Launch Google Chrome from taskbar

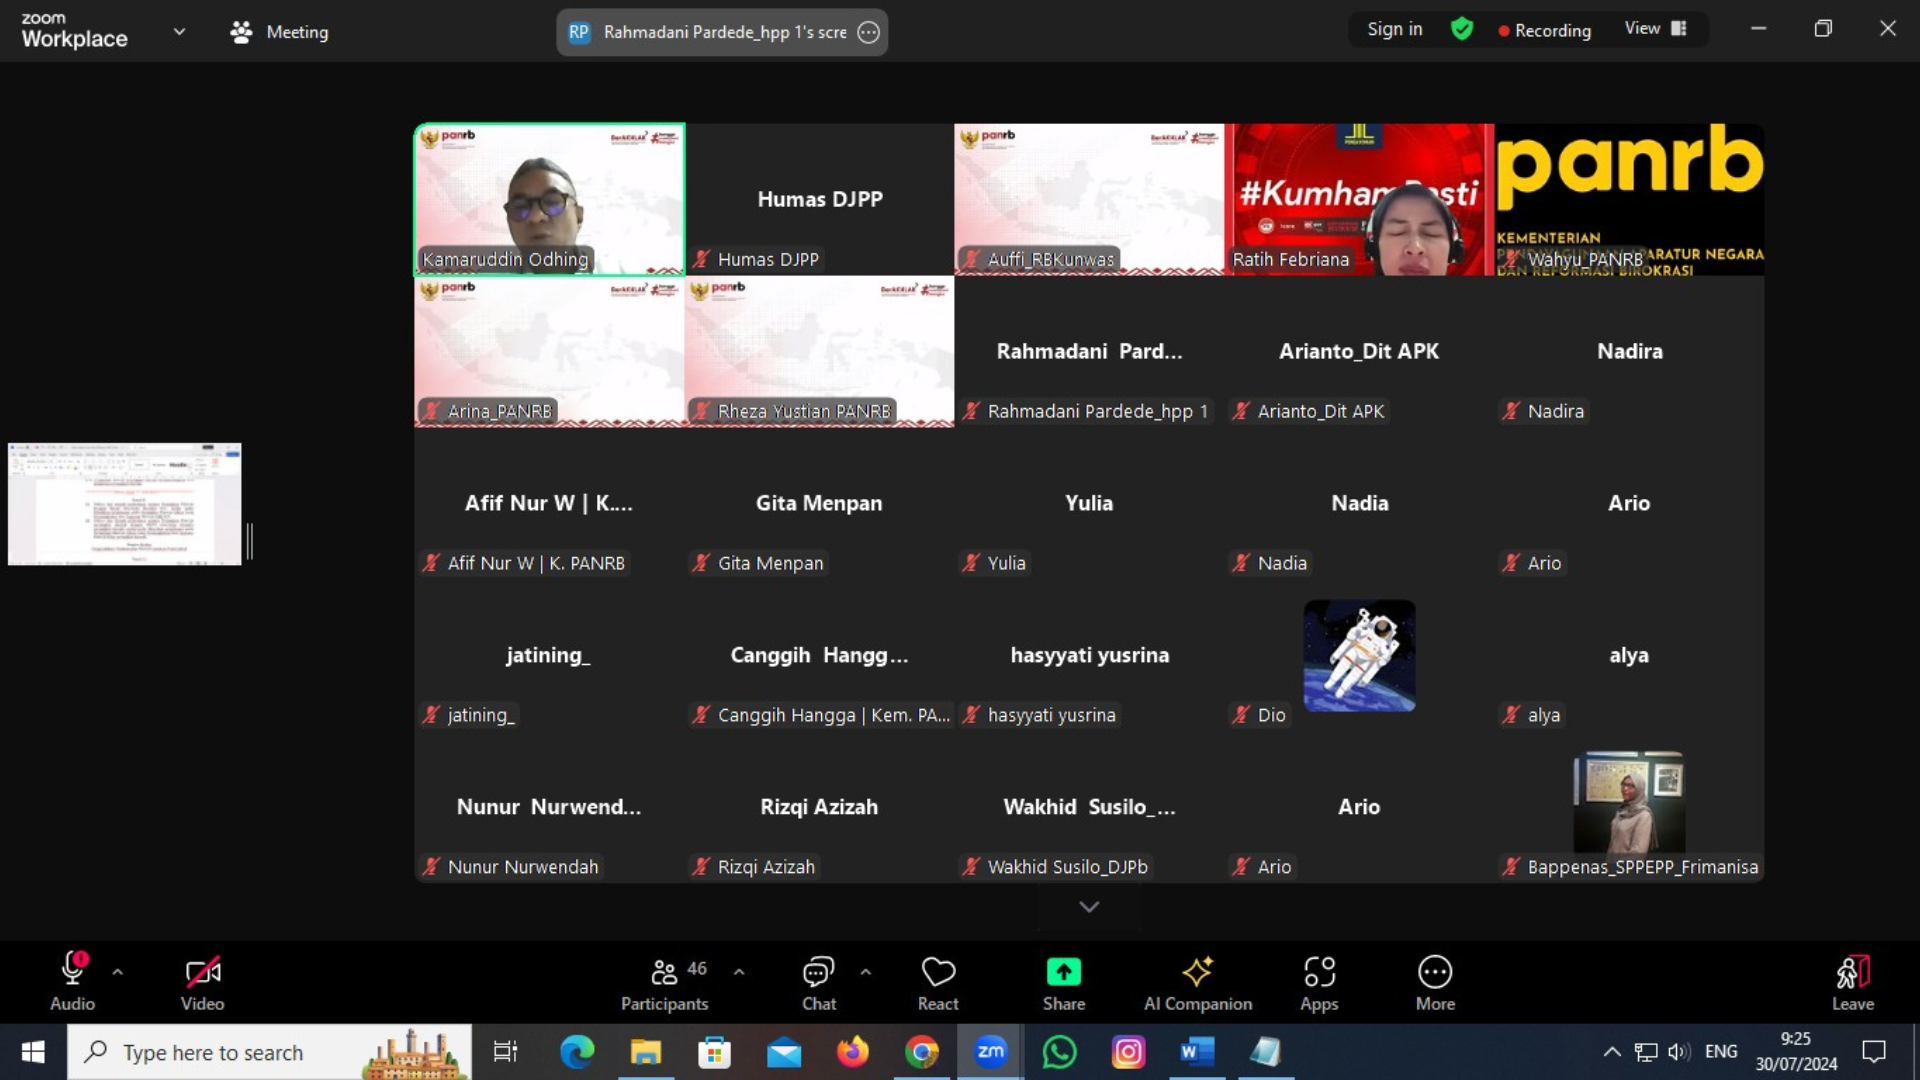coord(922,1052)
